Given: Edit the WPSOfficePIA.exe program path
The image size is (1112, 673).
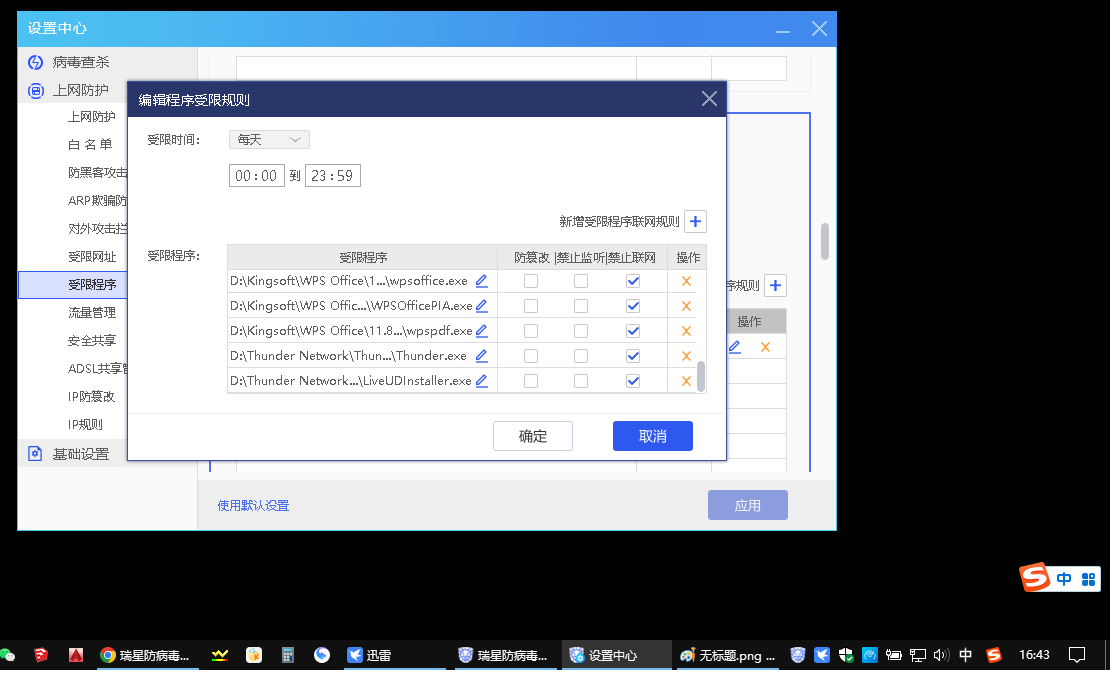Looking at the screenshot, I should pyautogui.click(x=482, y=306).
